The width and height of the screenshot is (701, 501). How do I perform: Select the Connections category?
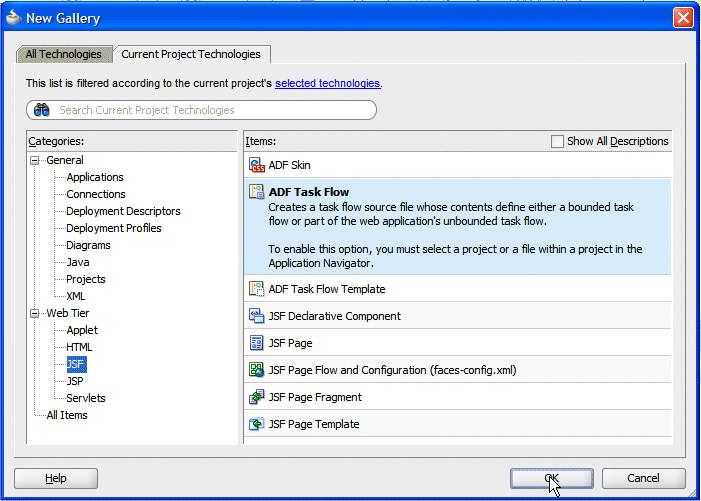[x=96, y=194]
